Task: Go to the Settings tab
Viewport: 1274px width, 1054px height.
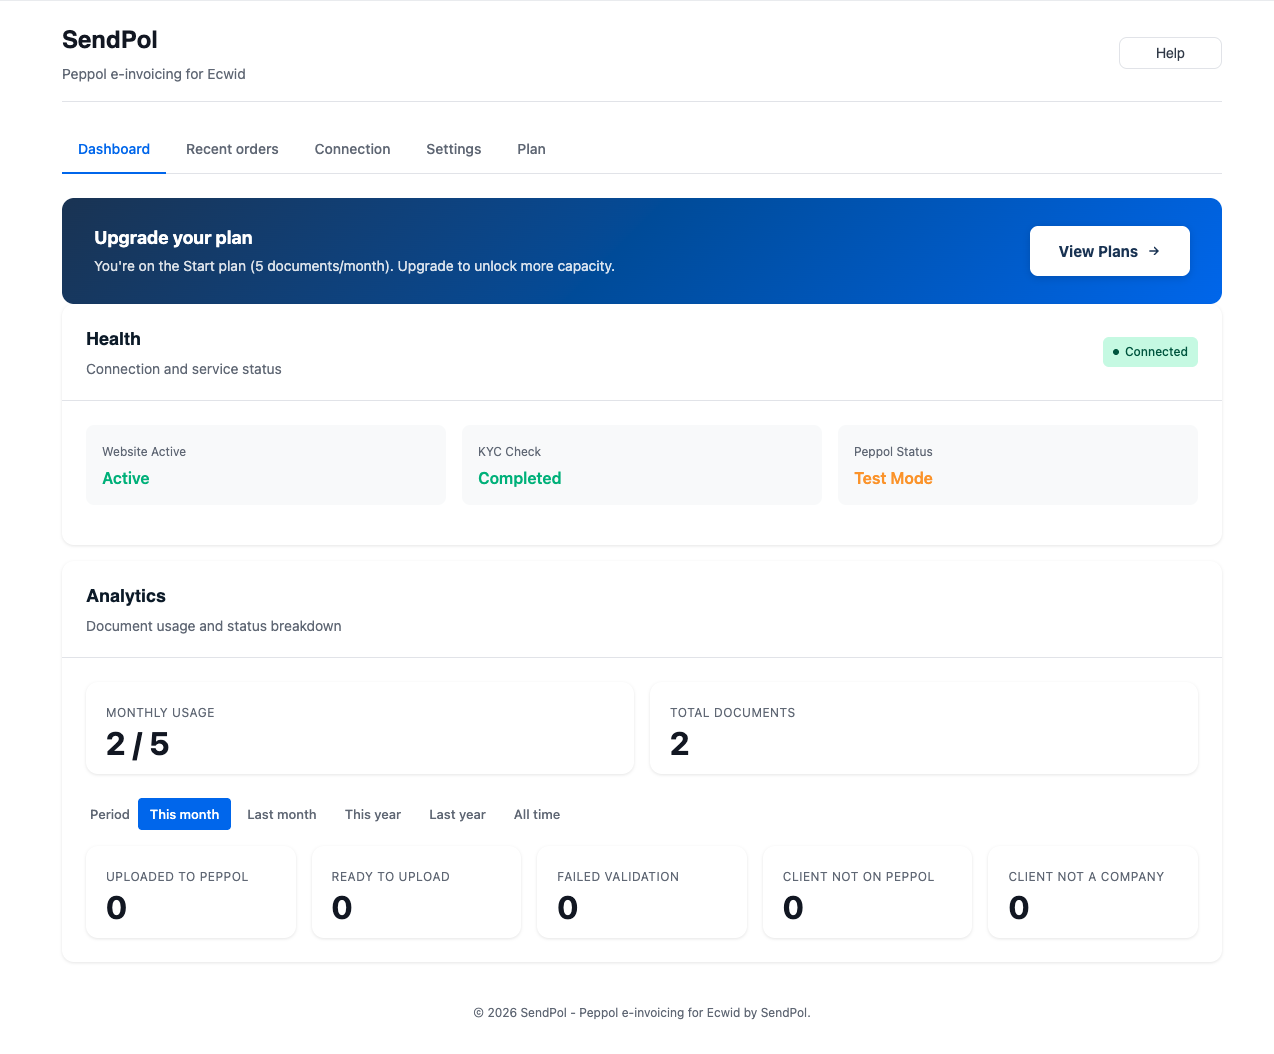Action: click(x=453, y=149)
